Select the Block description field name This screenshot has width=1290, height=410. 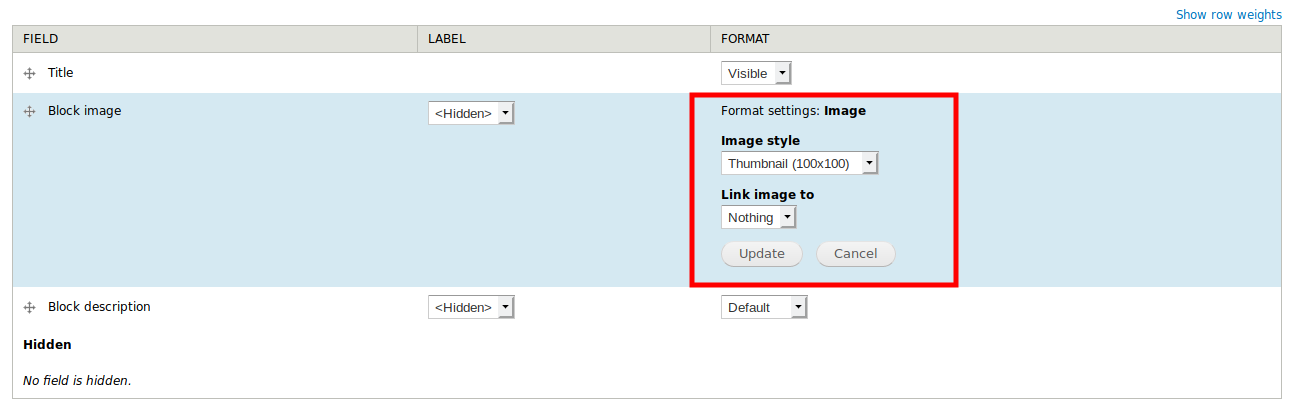pos(99,307)
